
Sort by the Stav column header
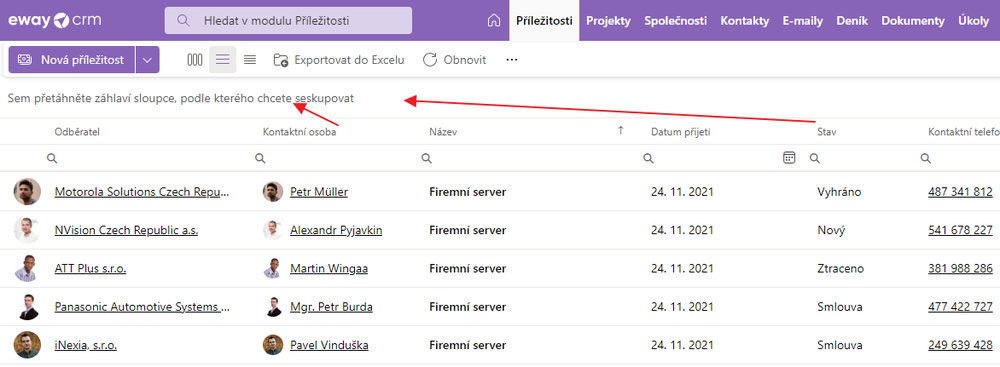click(827, 132)
